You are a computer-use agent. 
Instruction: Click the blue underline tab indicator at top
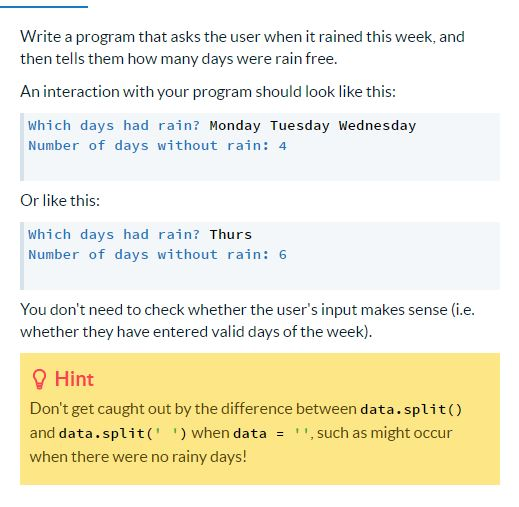pyautogui.click(x=44, y=6)
